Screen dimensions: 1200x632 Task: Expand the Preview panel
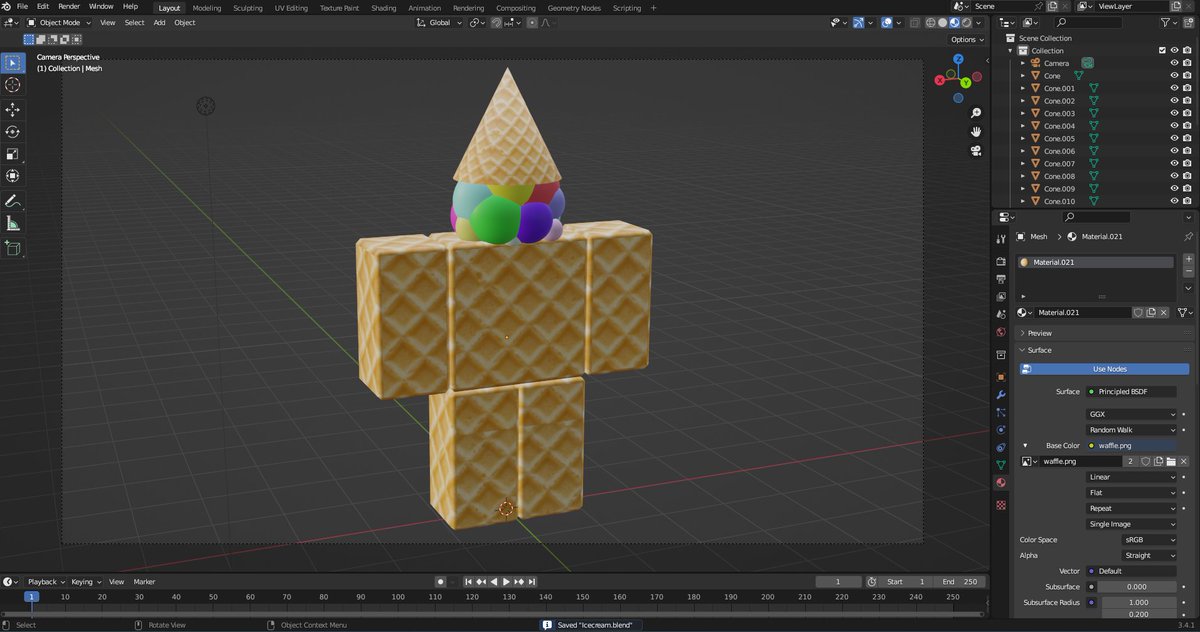1039,333
